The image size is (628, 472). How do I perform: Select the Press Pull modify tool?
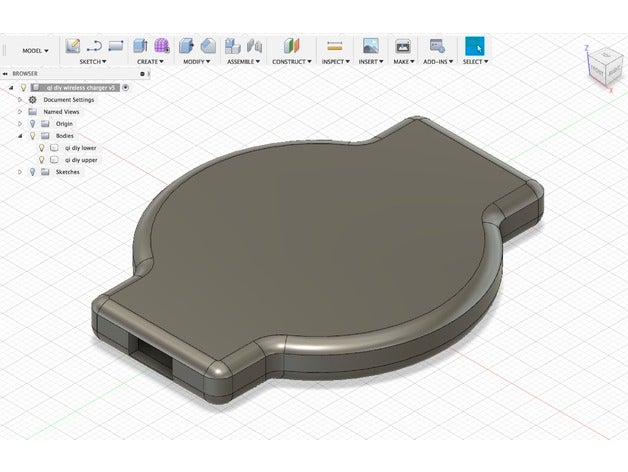point(186,46)
